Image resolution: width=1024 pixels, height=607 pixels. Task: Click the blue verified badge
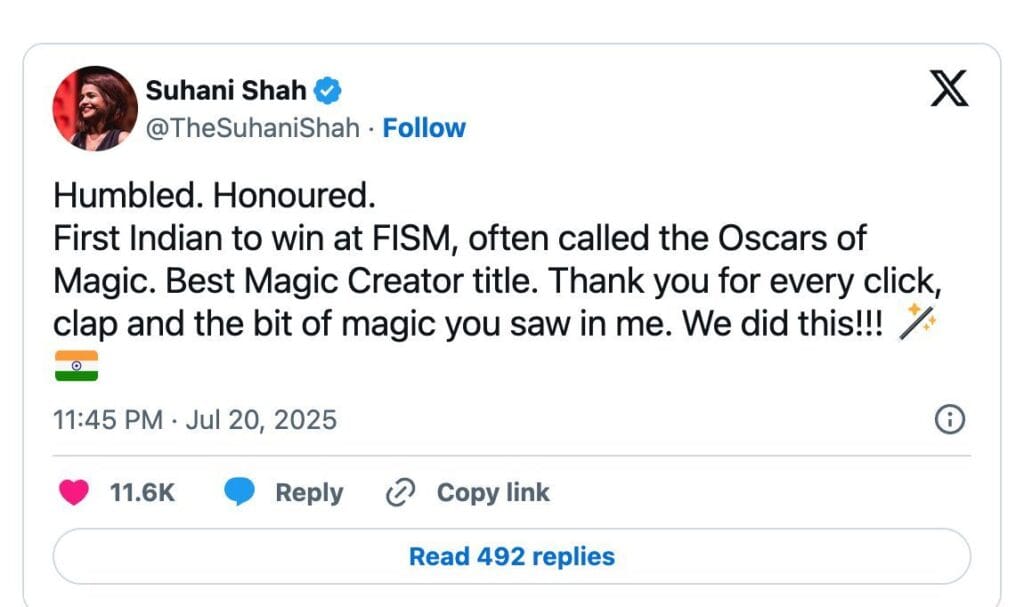328,91
